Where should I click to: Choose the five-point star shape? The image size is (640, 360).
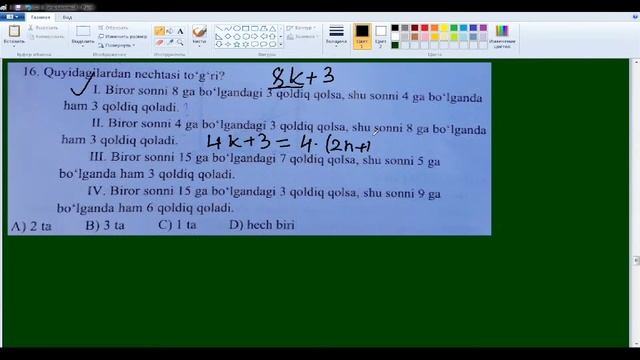coord(237,44)
